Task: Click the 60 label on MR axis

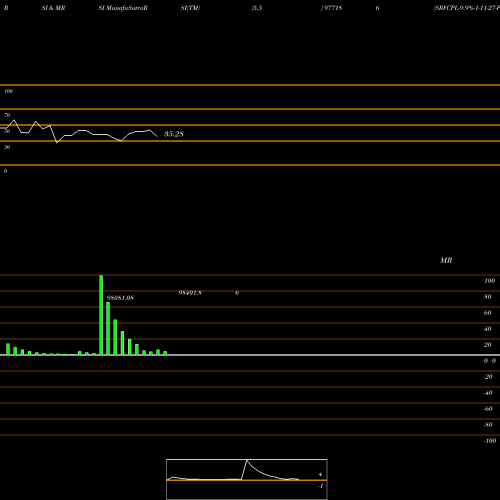Action: (x=488, y=313)
